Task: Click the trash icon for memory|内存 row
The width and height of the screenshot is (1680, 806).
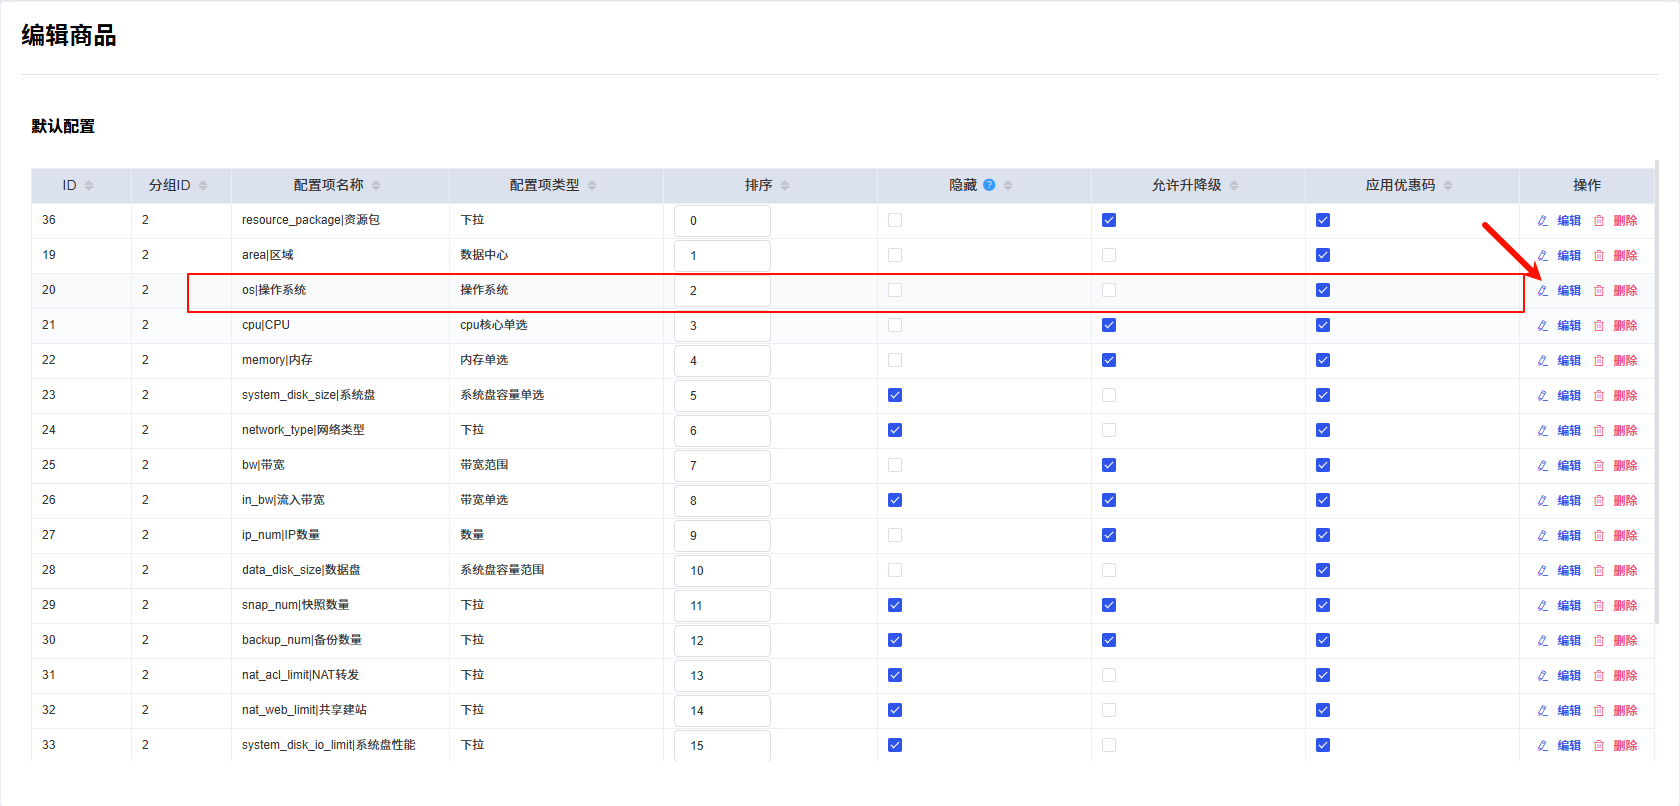Action: [1598, 361]
